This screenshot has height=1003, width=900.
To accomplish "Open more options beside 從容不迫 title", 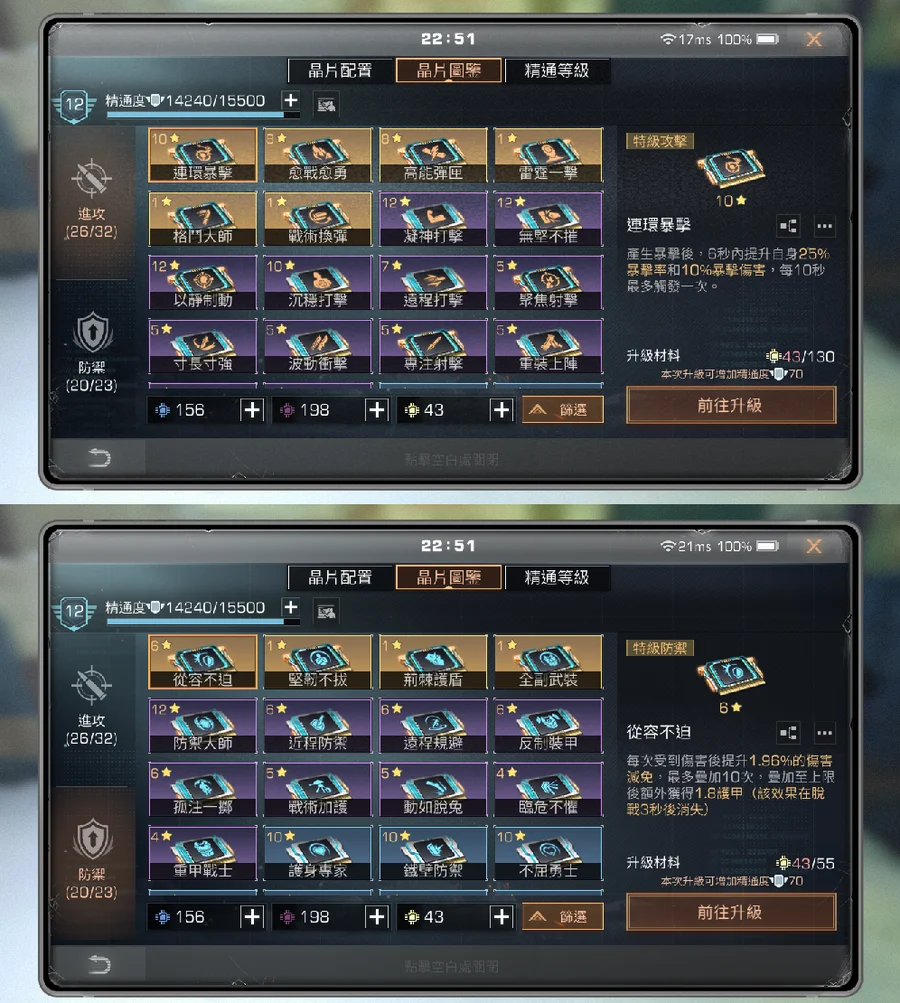I will (x=825, y=733).
